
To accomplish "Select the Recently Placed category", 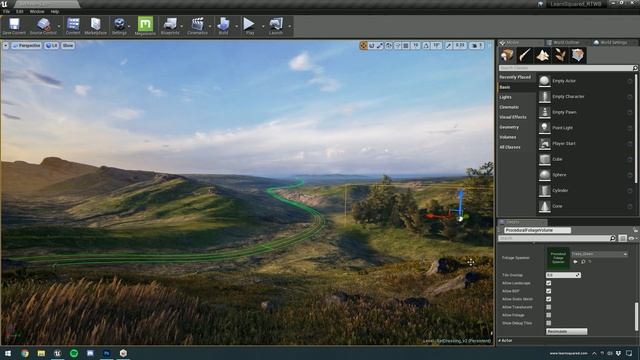I will click(x=516, y=77).
